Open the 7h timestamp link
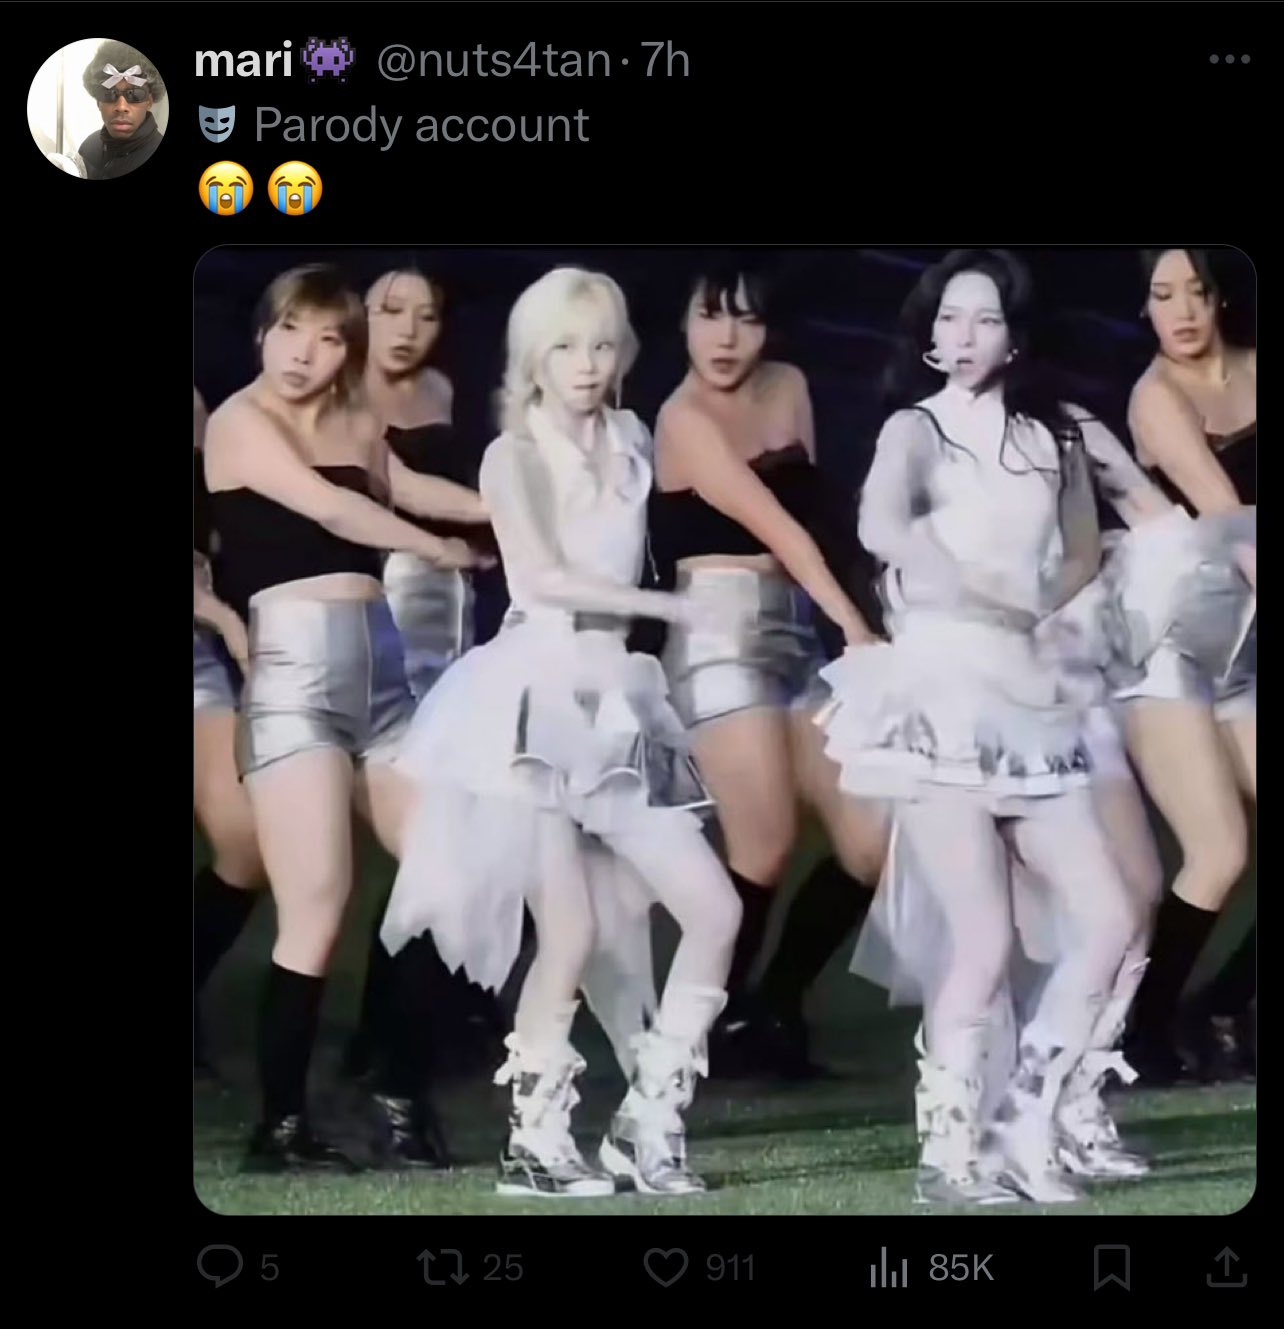The width and height of the screenshot is (1284, 1329). pyautogui.click(x=665, y=62)
